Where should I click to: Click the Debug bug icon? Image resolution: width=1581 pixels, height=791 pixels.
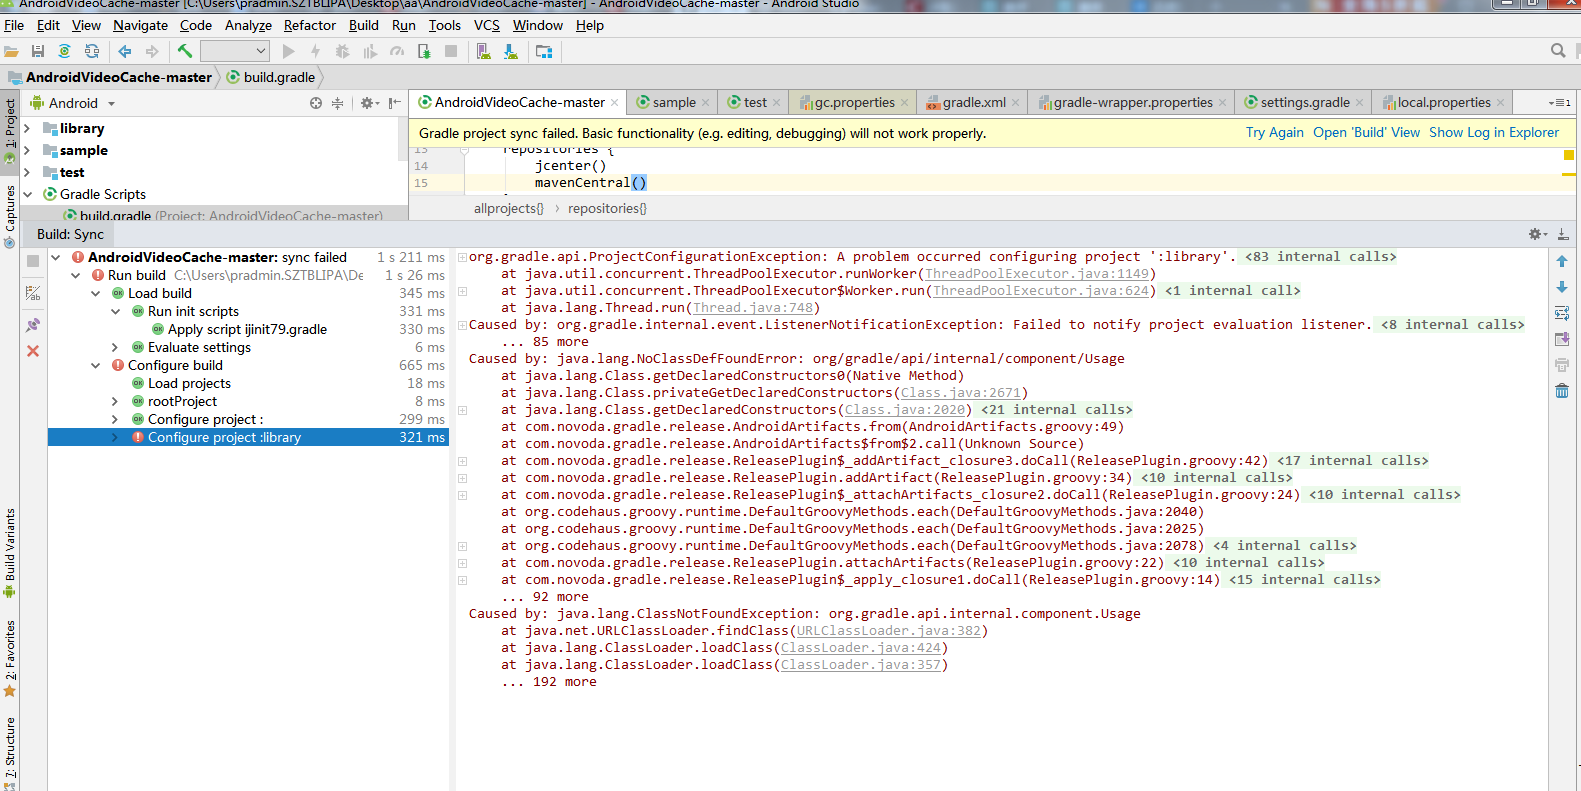click(343, 51)
